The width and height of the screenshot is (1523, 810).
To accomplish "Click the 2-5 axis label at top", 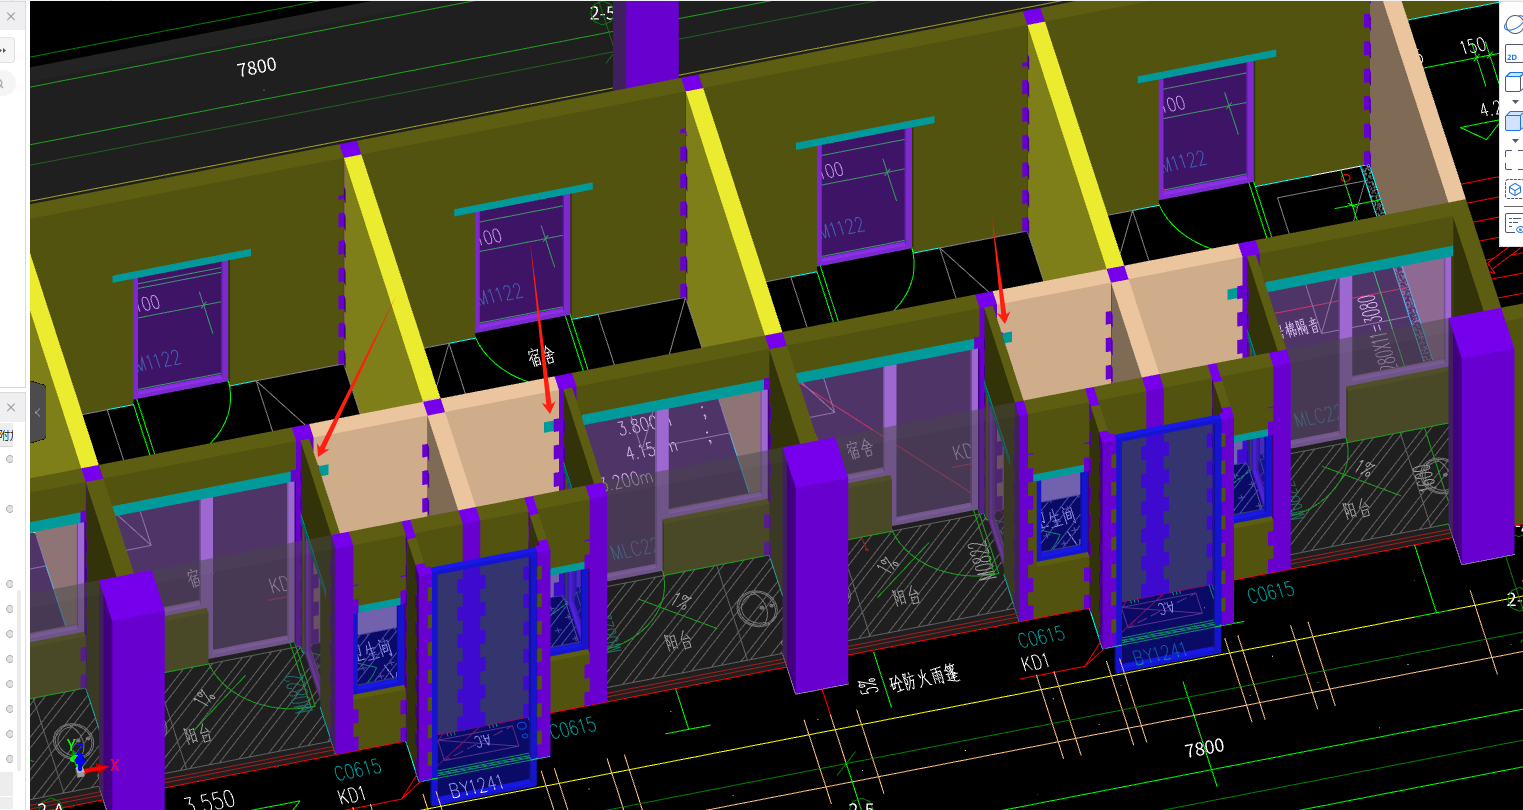I will point(603,13).
